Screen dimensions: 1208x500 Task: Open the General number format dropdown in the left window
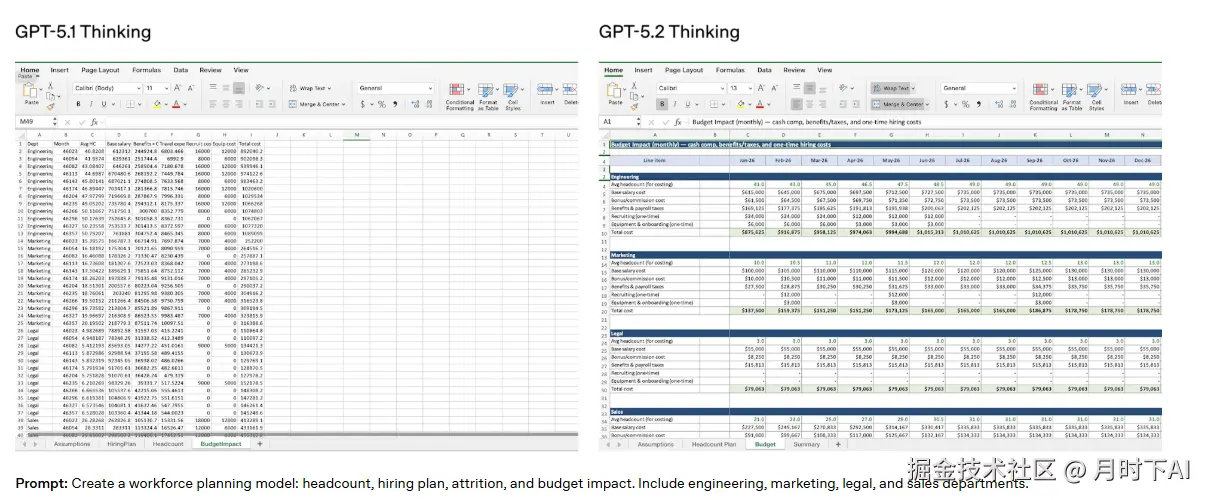pos(430,88)
